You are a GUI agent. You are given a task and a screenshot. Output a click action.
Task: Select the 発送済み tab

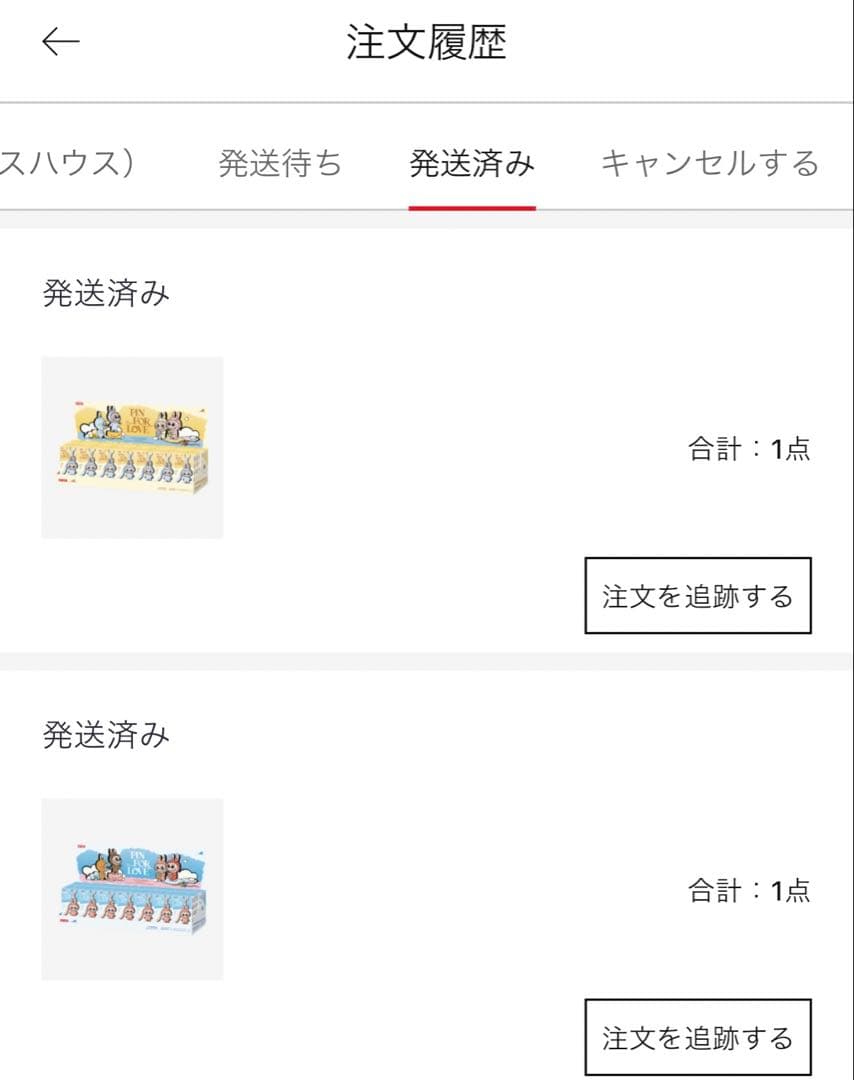(x=472, y=163)
